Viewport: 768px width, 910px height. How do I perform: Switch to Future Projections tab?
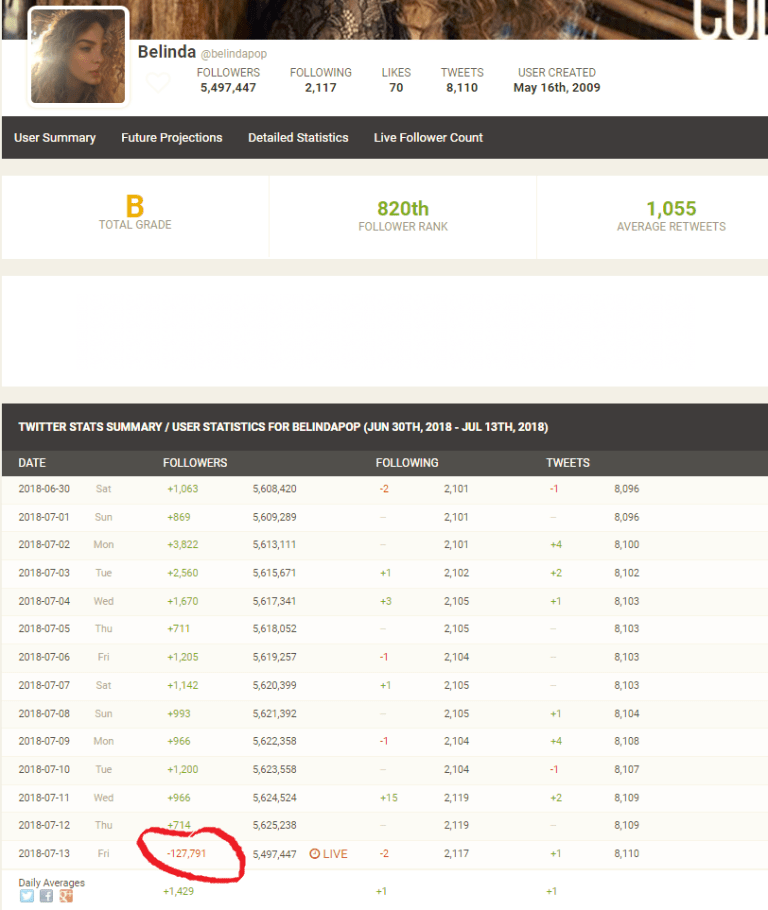pyautogui.click(x=172, y=138)
